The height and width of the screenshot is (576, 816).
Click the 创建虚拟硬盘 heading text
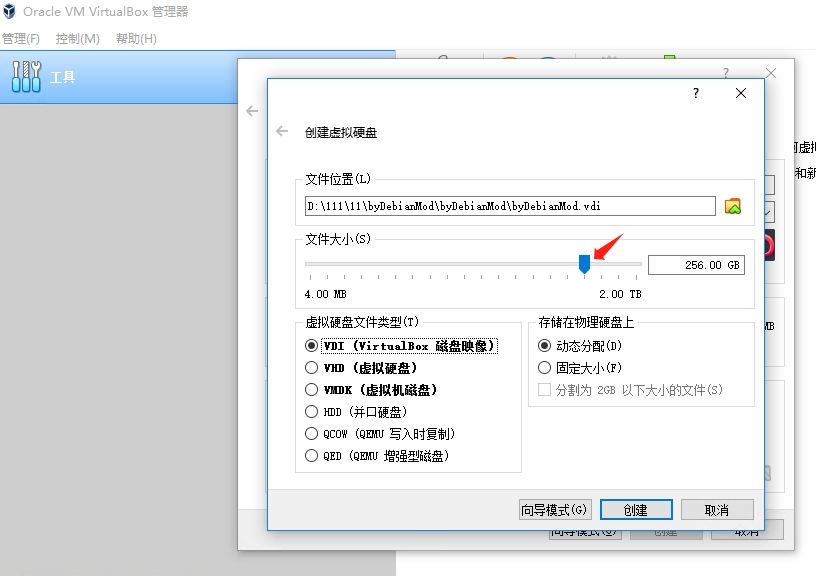coord(341,133)
